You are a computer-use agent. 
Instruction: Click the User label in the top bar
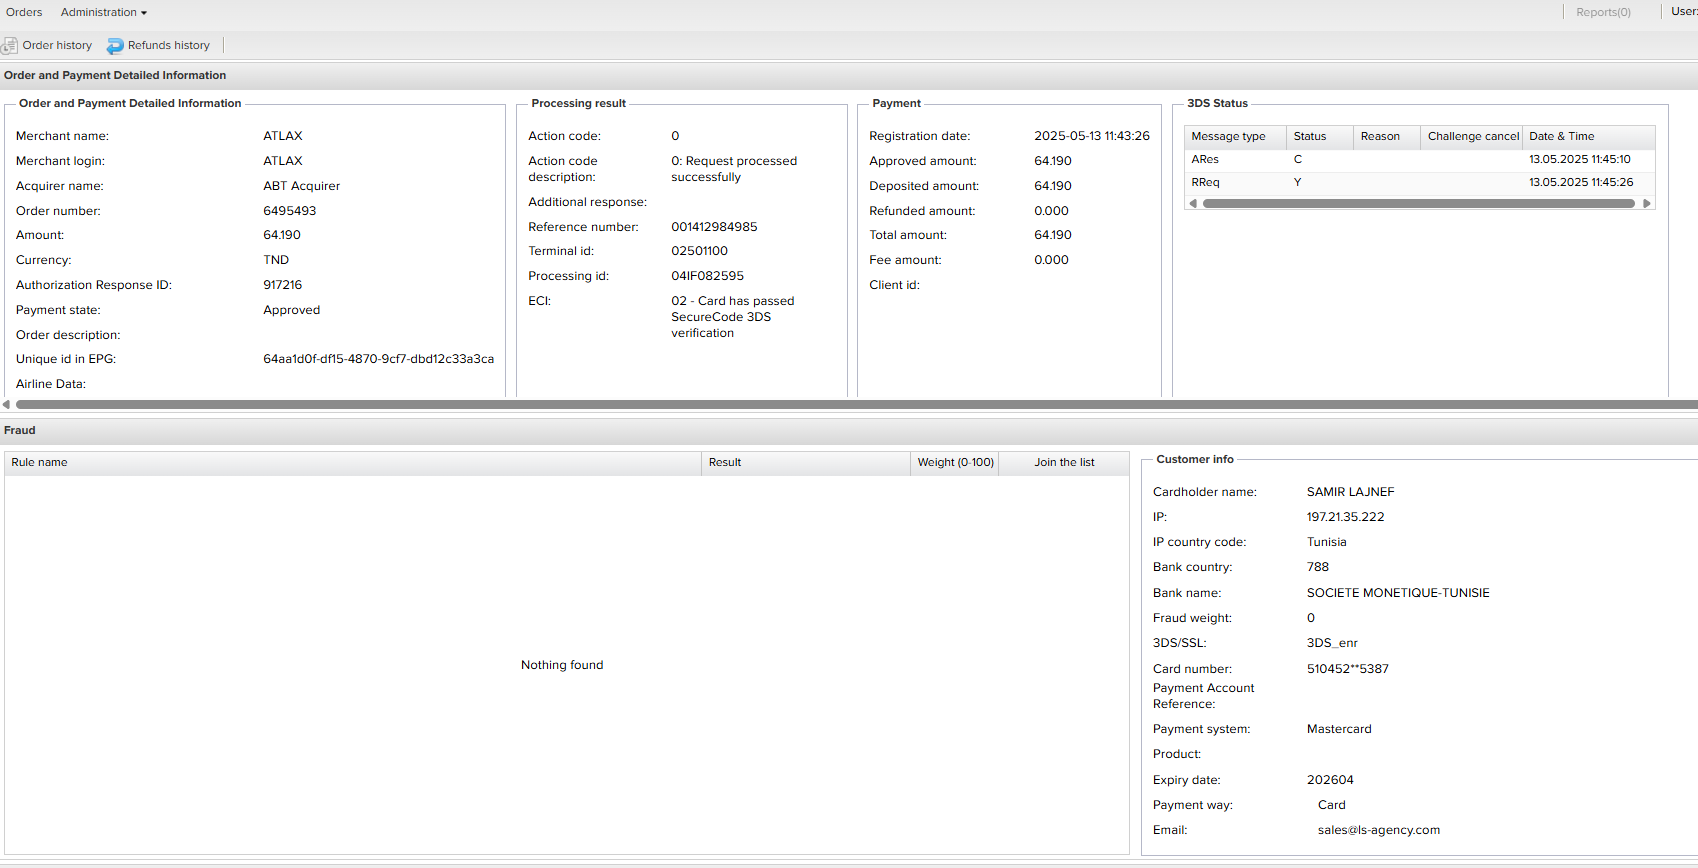click(x=1684, y=12)
